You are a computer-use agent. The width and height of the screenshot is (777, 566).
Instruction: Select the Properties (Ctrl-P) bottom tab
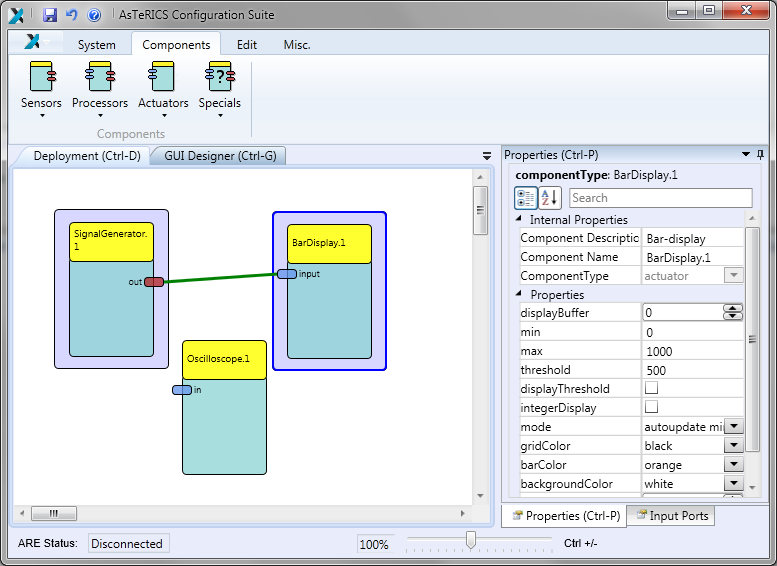coord(566,516)
